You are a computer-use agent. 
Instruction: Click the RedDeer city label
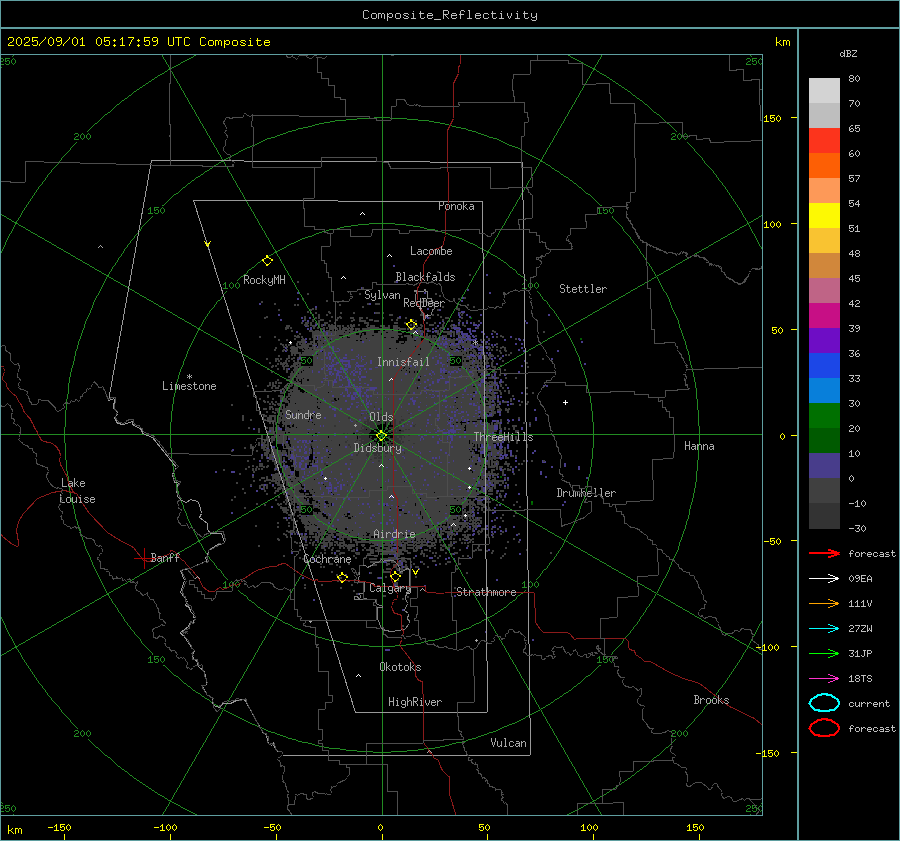[x=424, y=303]
